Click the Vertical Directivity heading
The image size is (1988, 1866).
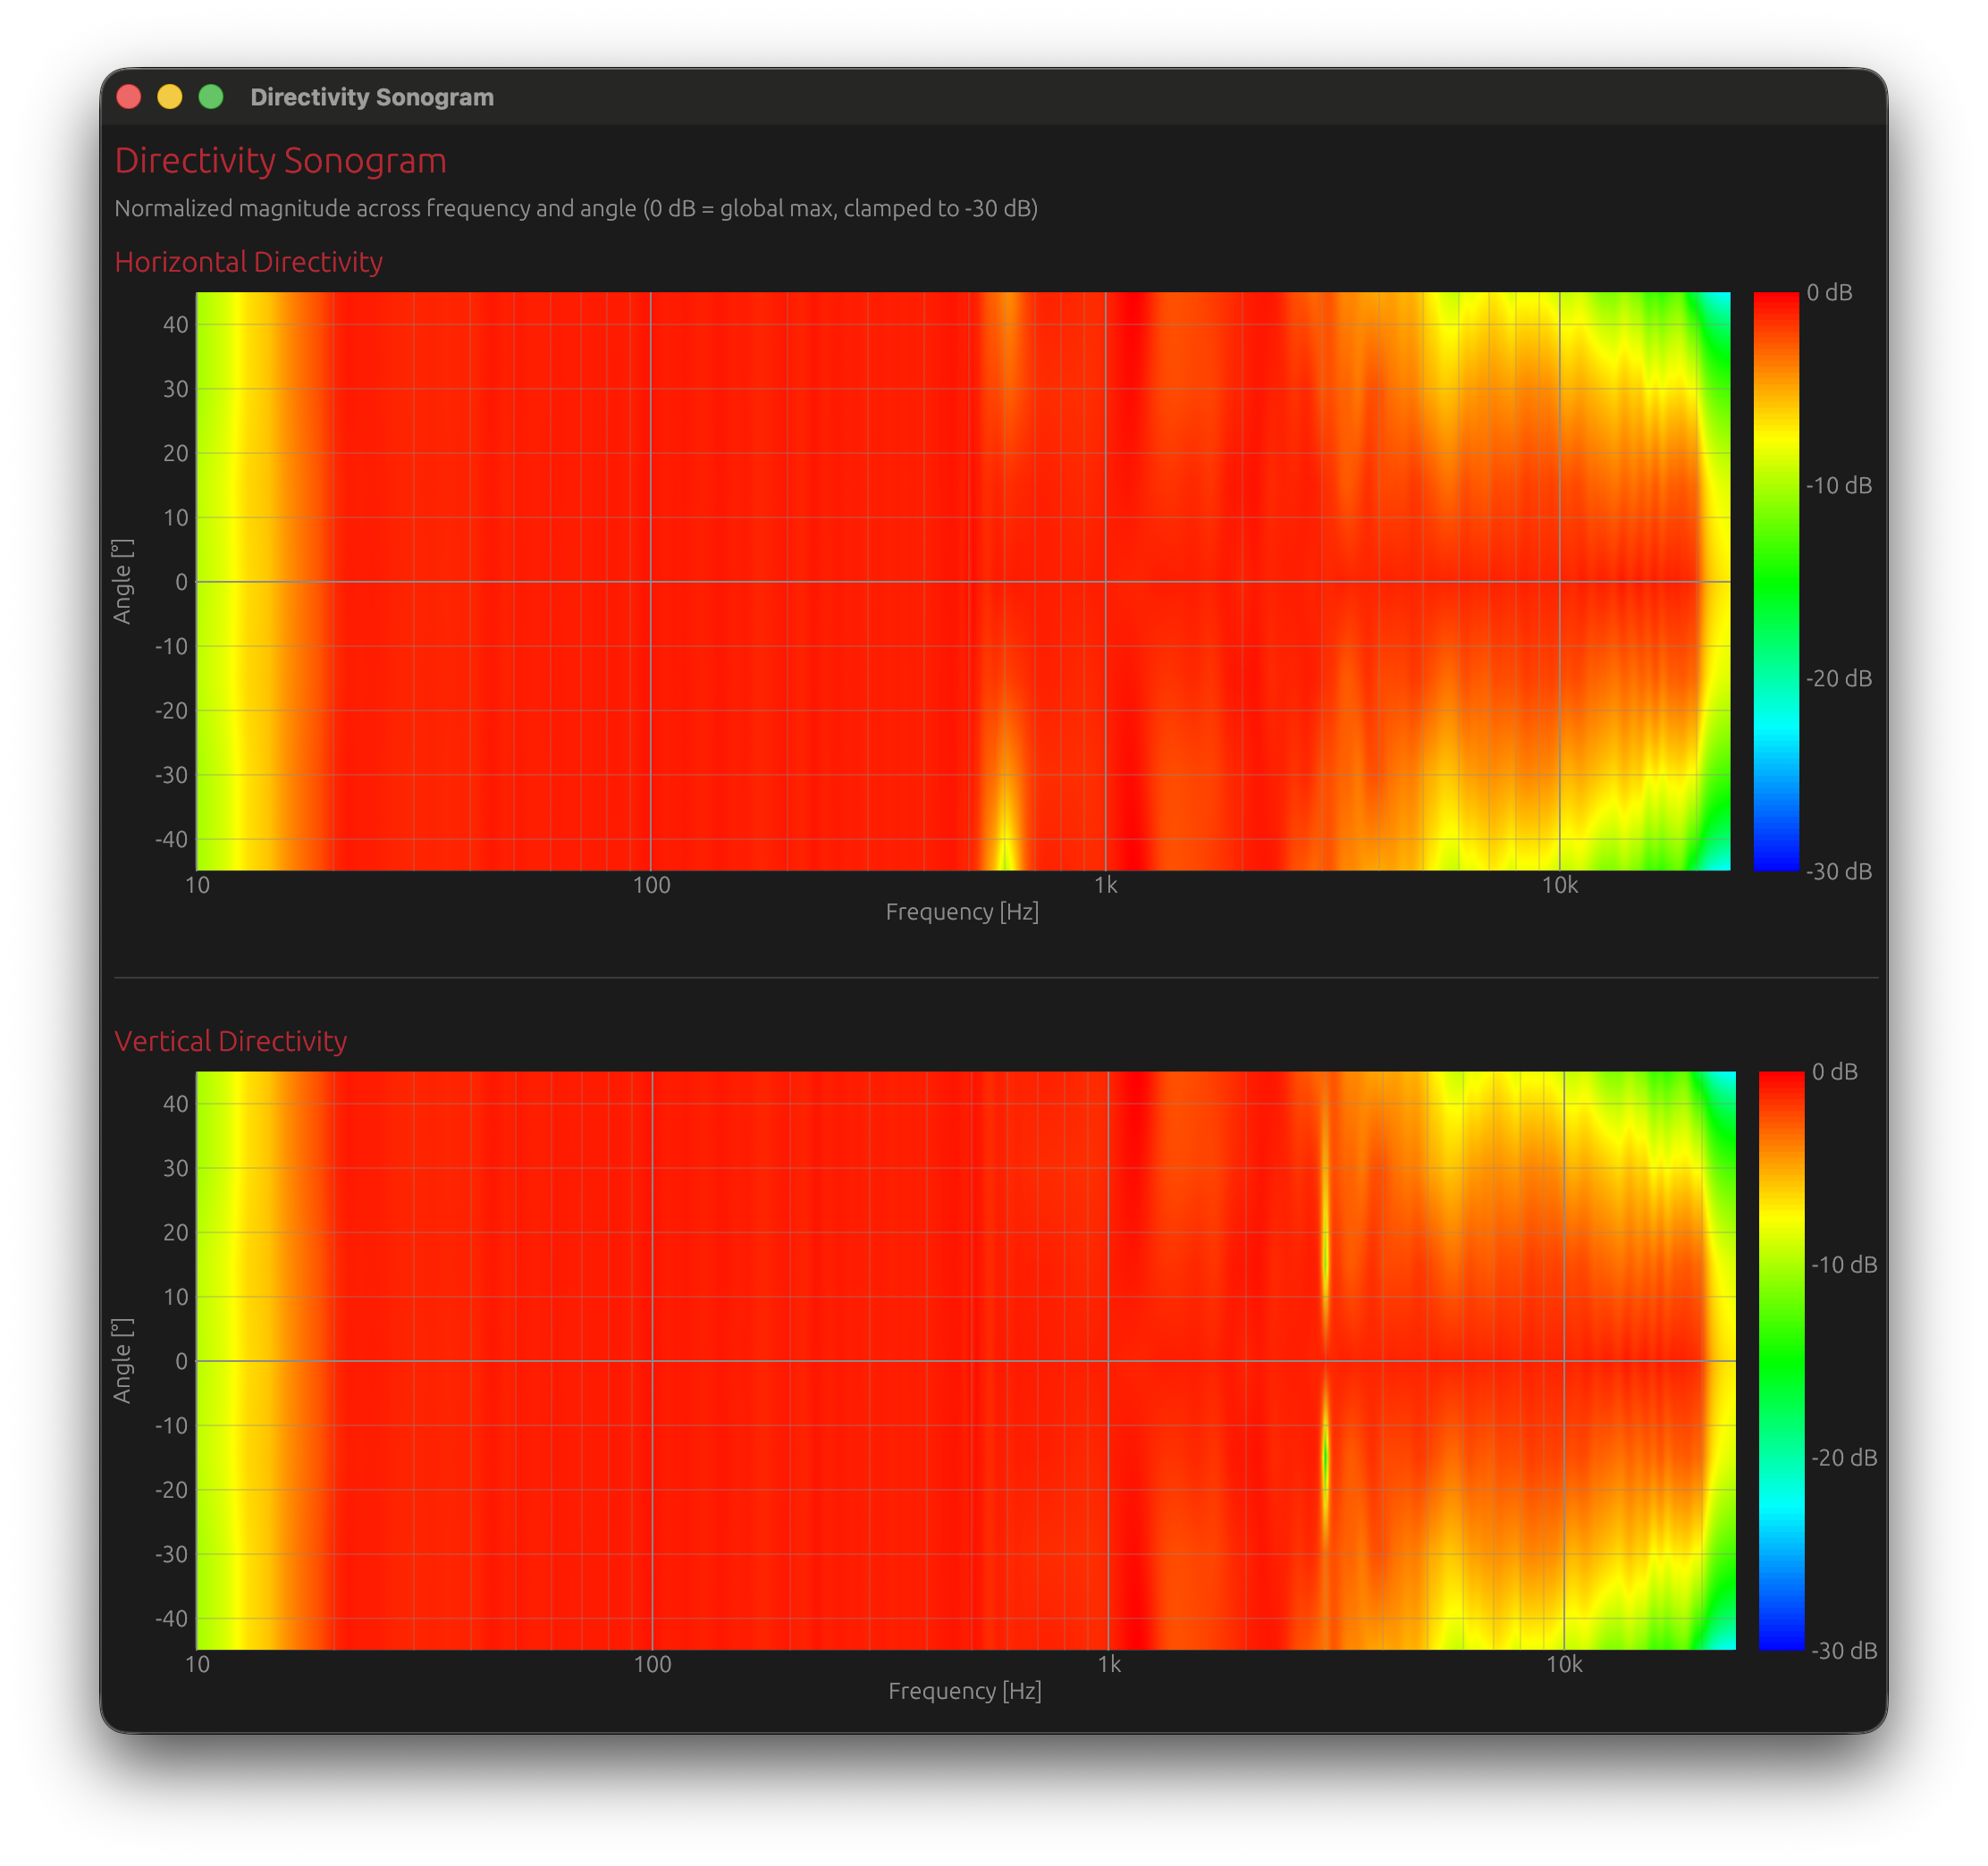coord(231,1040)
